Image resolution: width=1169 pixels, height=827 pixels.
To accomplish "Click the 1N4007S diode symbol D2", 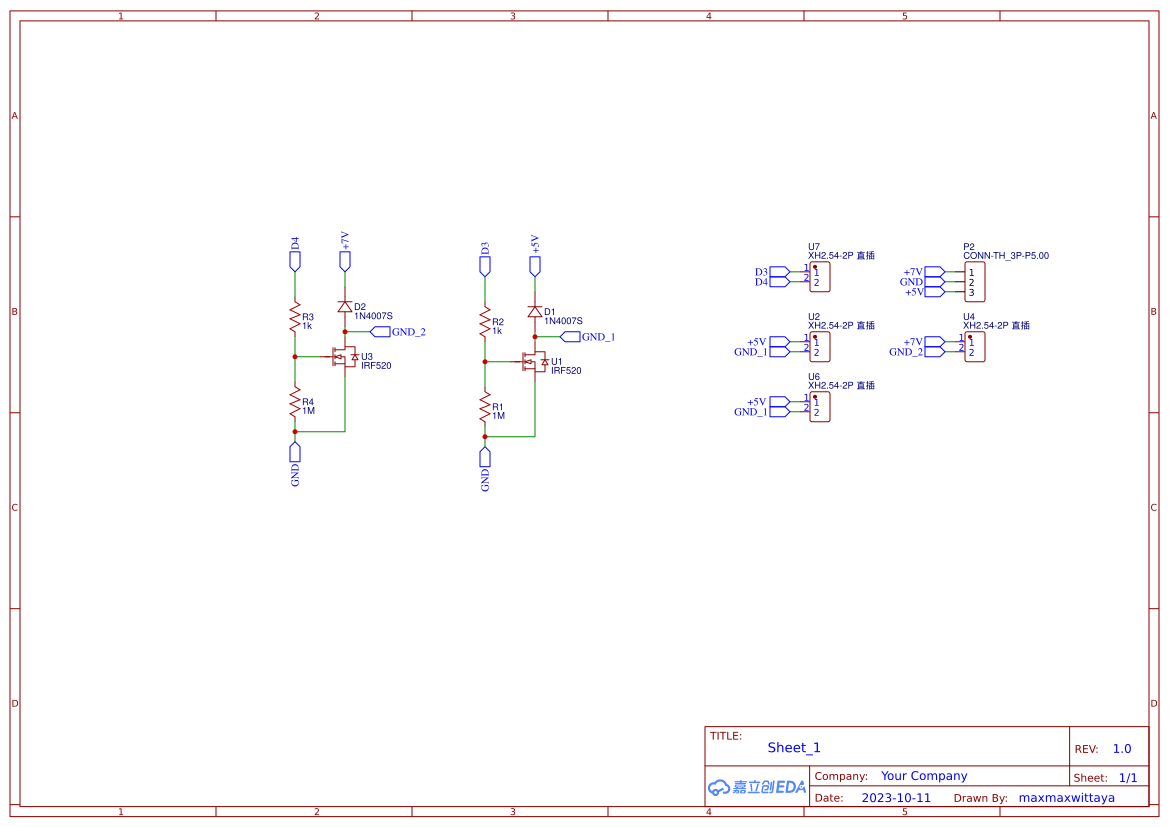I will click(x=345, y=305).
